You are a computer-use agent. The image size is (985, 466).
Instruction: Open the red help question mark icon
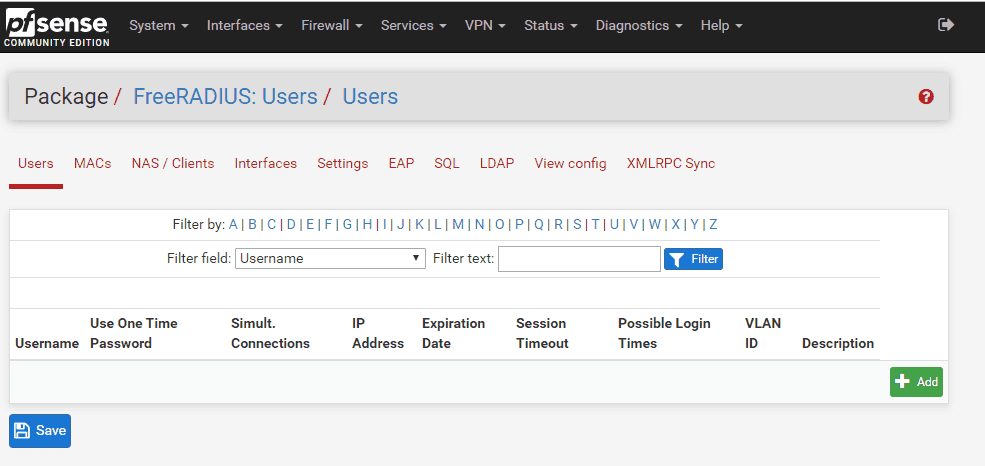click(x=926, y=97)
